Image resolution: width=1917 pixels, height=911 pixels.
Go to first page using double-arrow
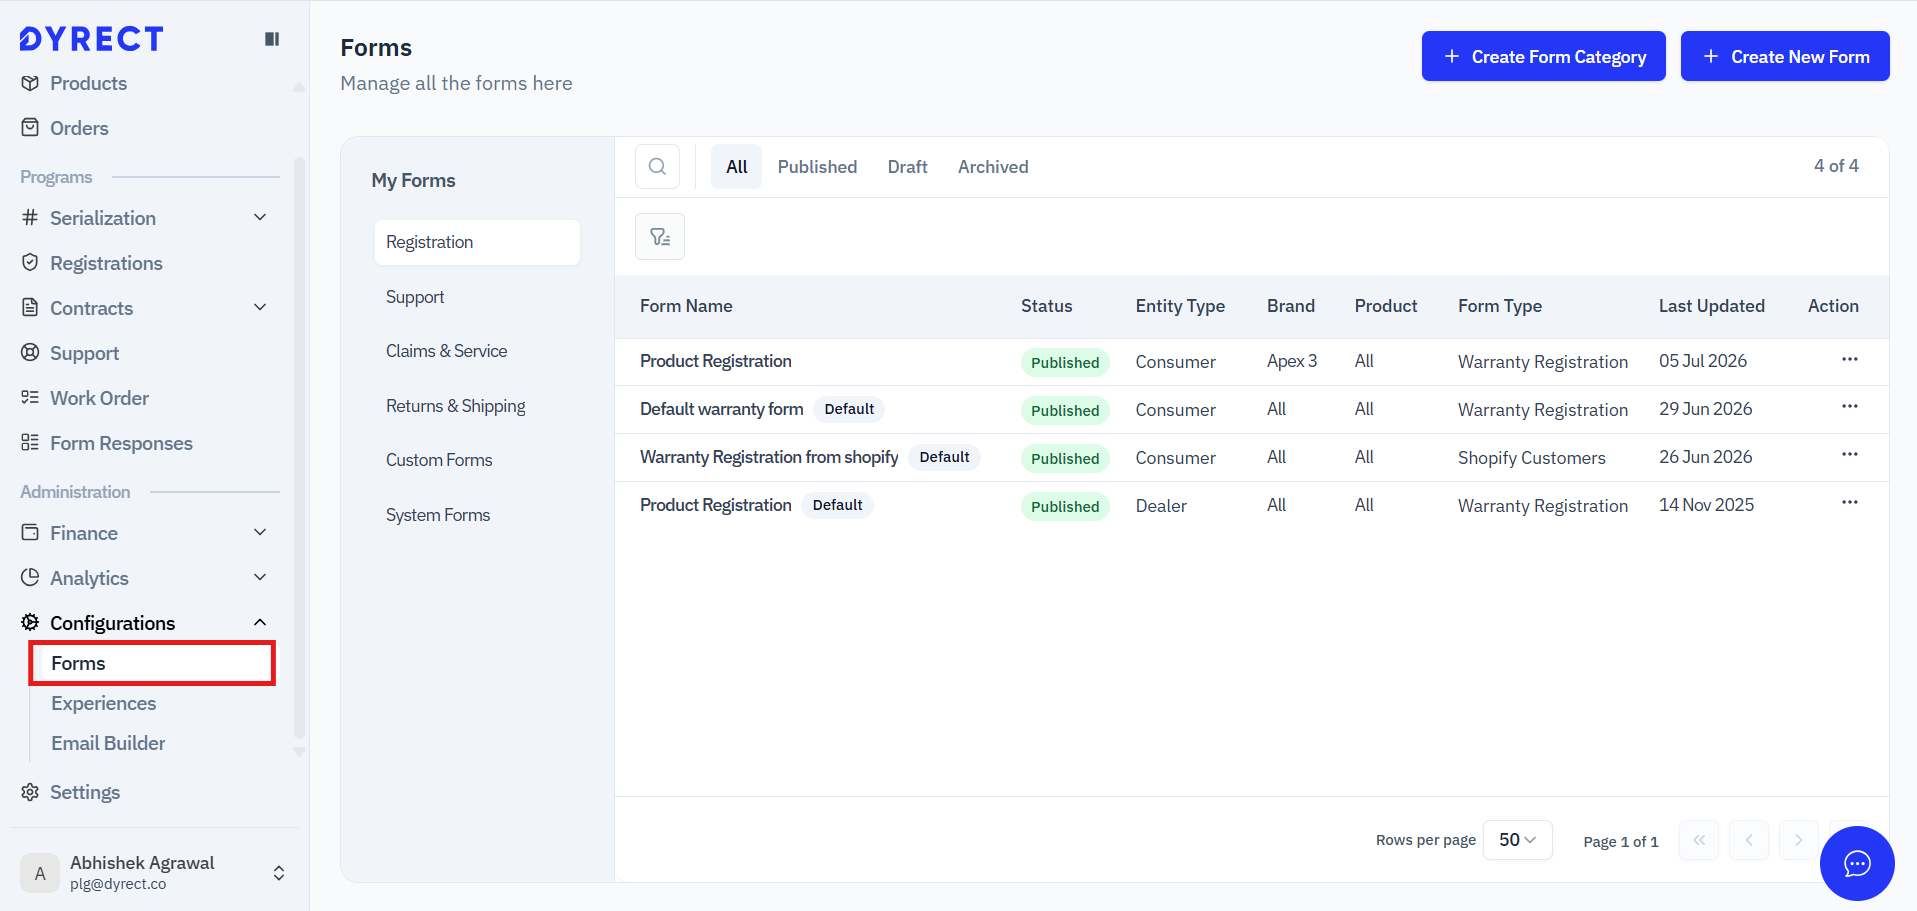[1699, 840]
